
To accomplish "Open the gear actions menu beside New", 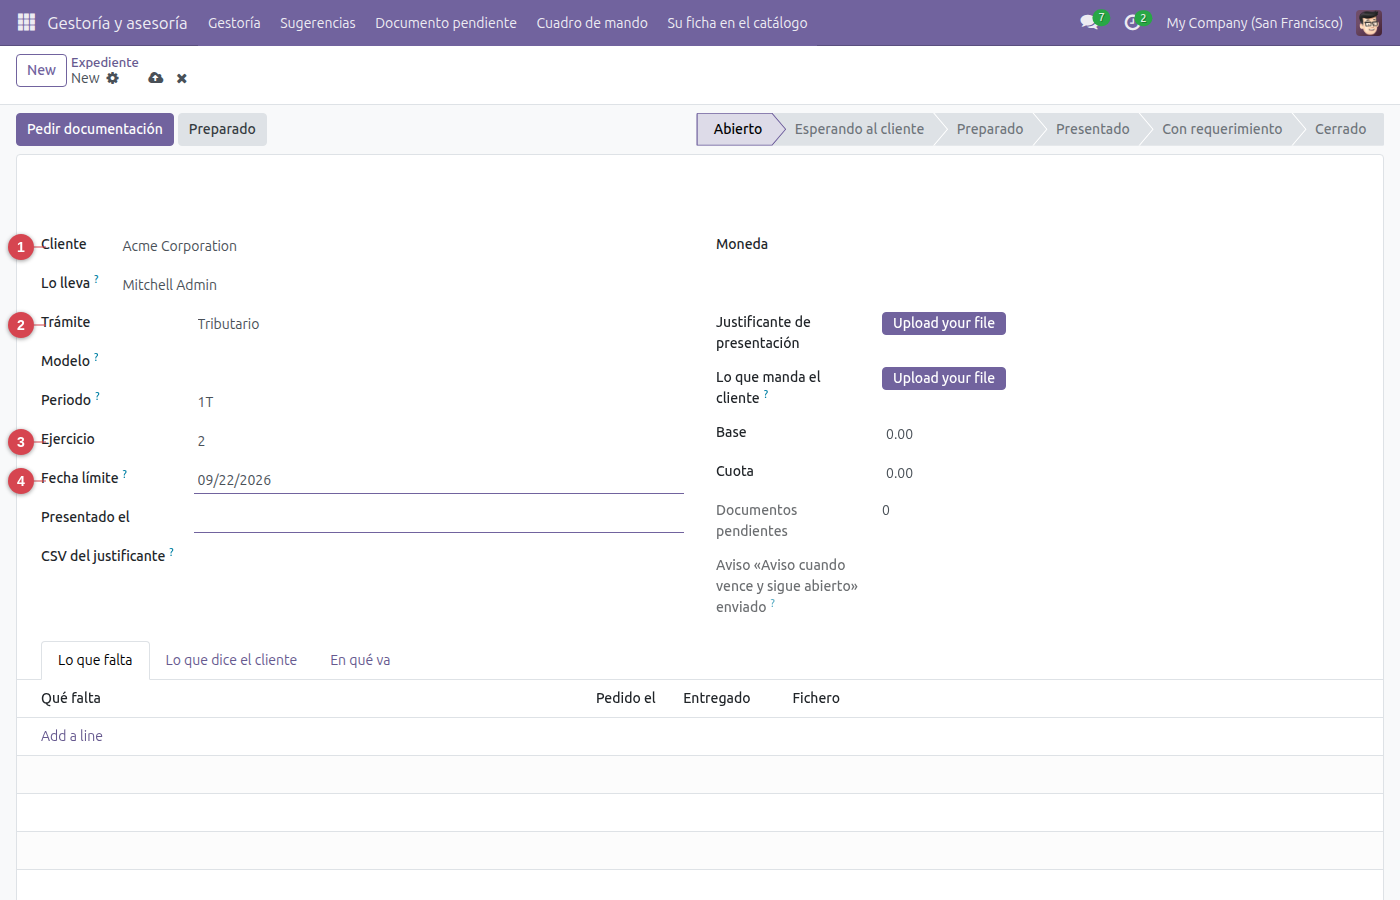I will (112, 78).
